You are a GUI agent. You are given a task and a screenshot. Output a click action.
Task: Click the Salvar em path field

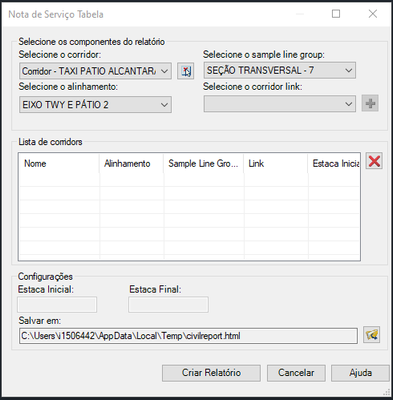click(x=188, y=336)
